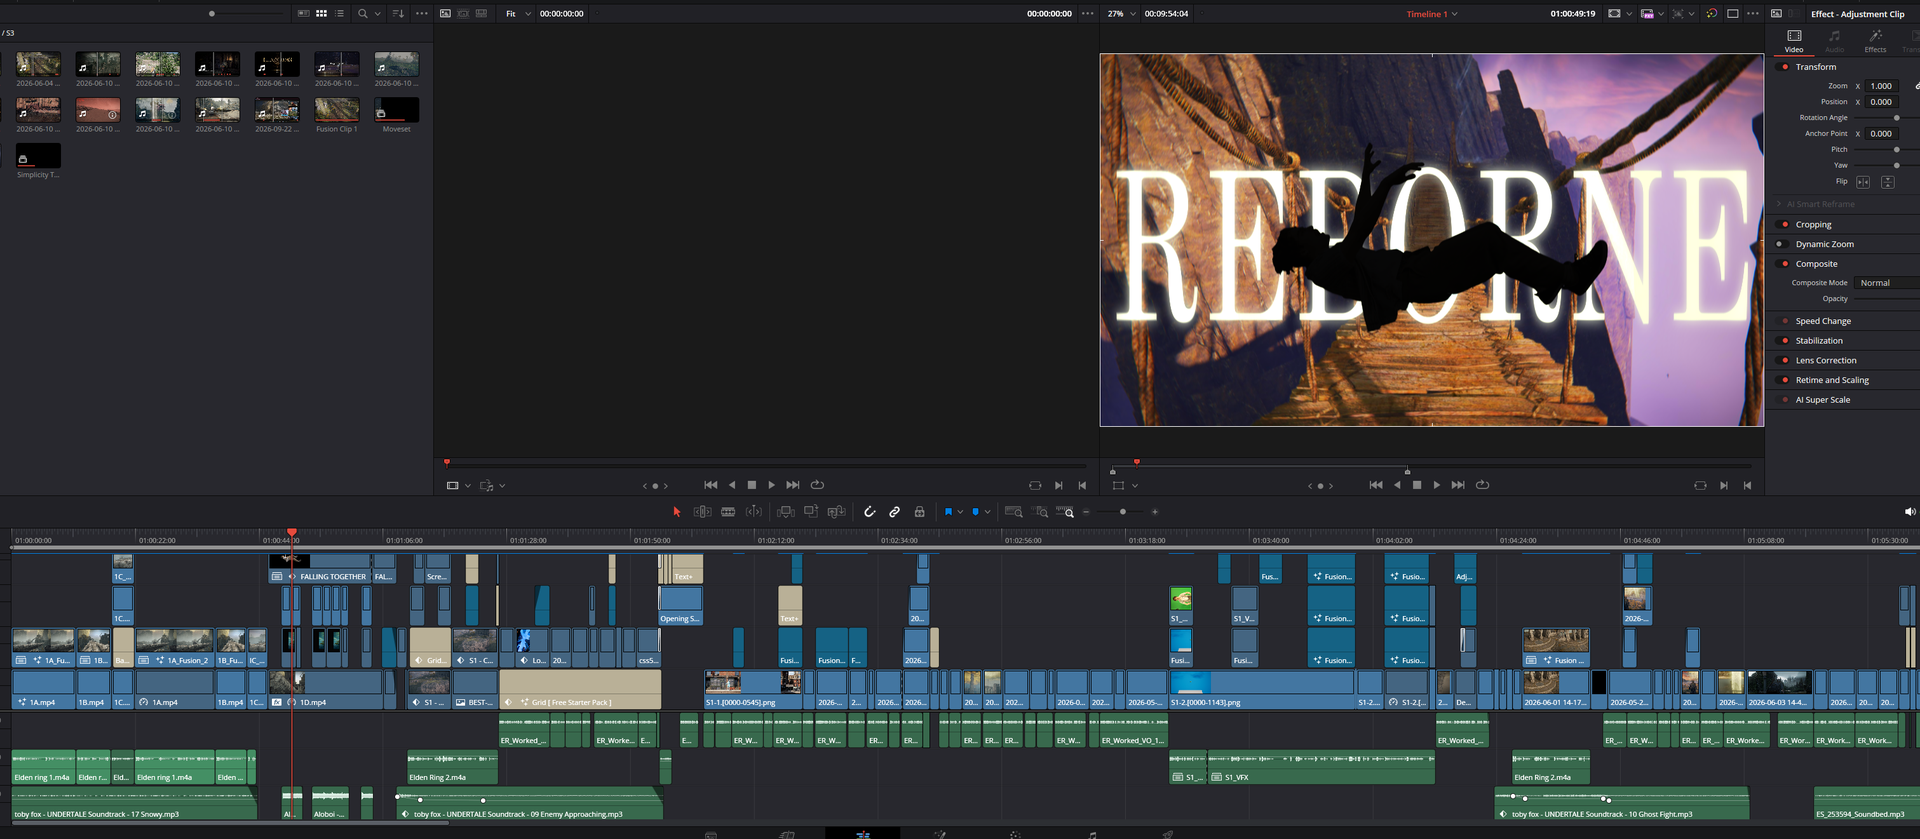1920x839 pixels.
Task: Open the timeline viewer 27% zoom dropdown
Action: [x=1121, y=14]
